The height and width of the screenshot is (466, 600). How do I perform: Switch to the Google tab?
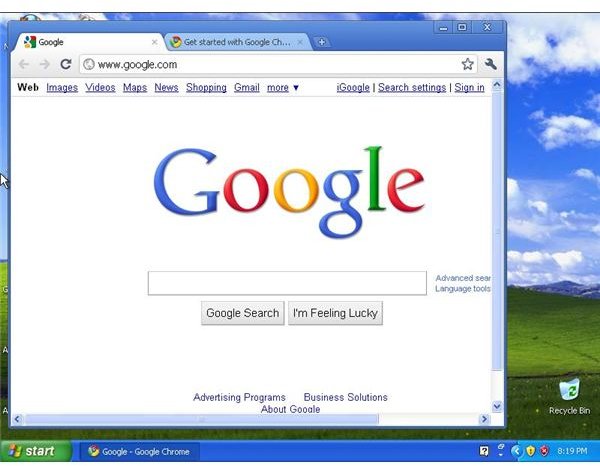[89, 42]
